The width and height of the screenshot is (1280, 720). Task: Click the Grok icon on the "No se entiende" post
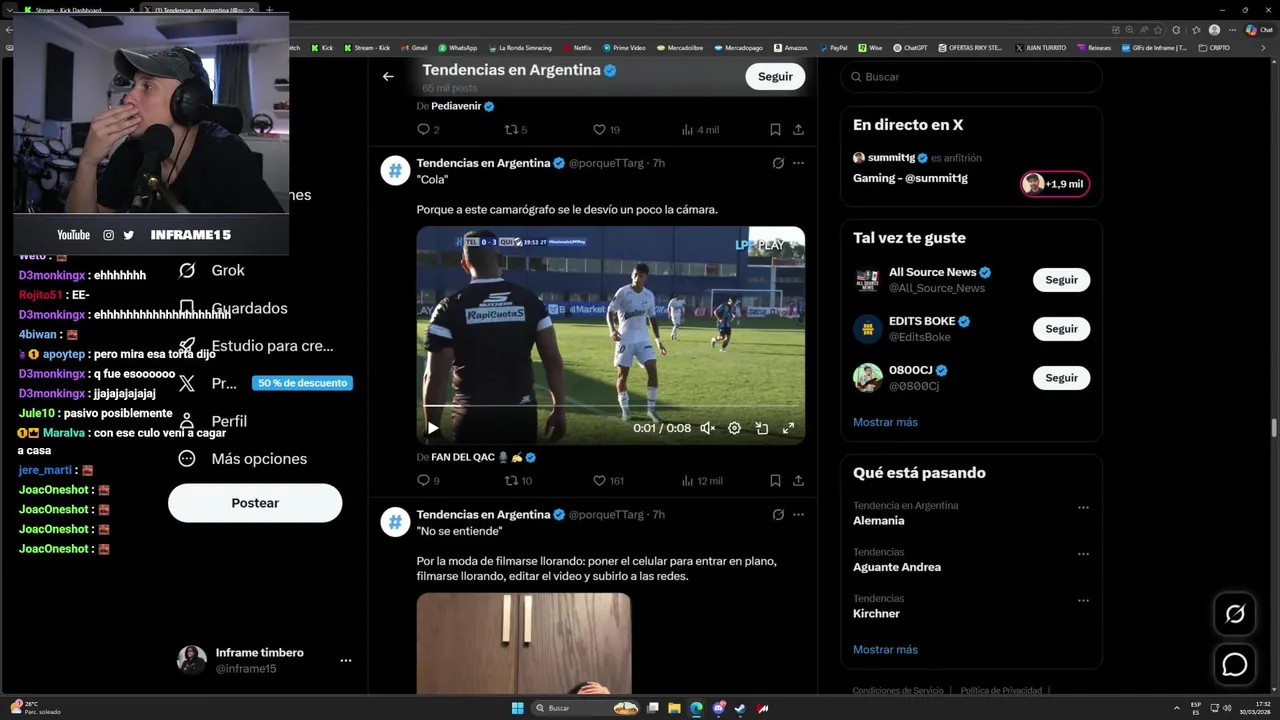coord(778,515)
